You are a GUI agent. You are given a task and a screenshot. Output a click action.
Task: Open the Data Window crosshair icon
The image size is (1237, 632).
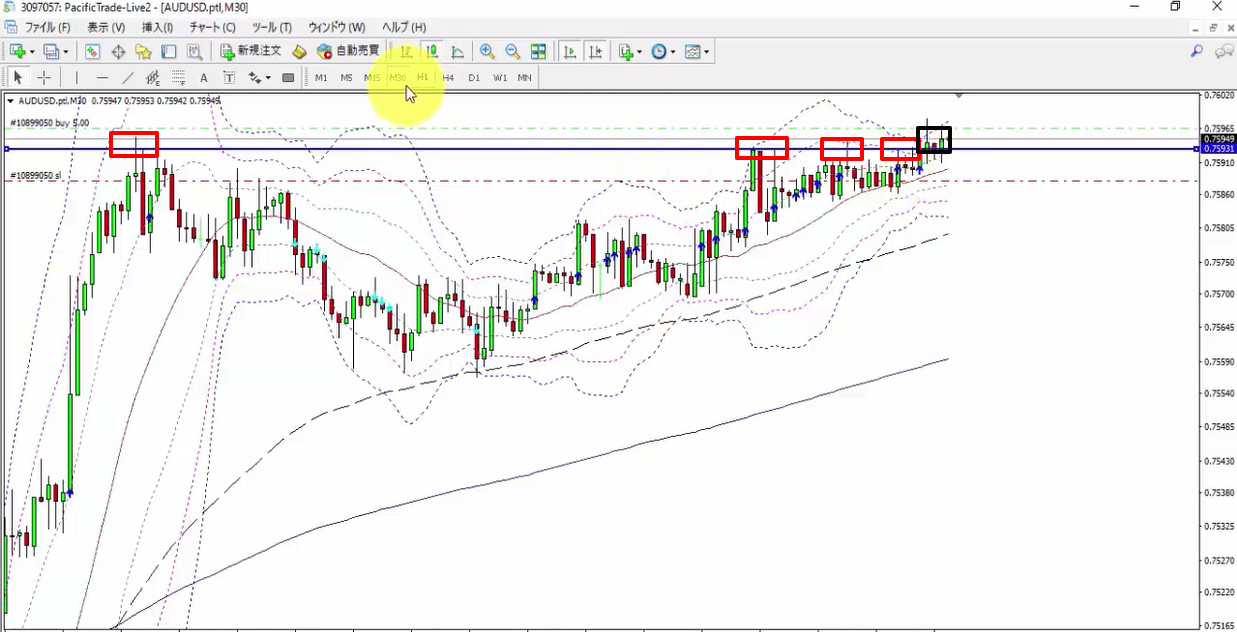tap(118, 51)
